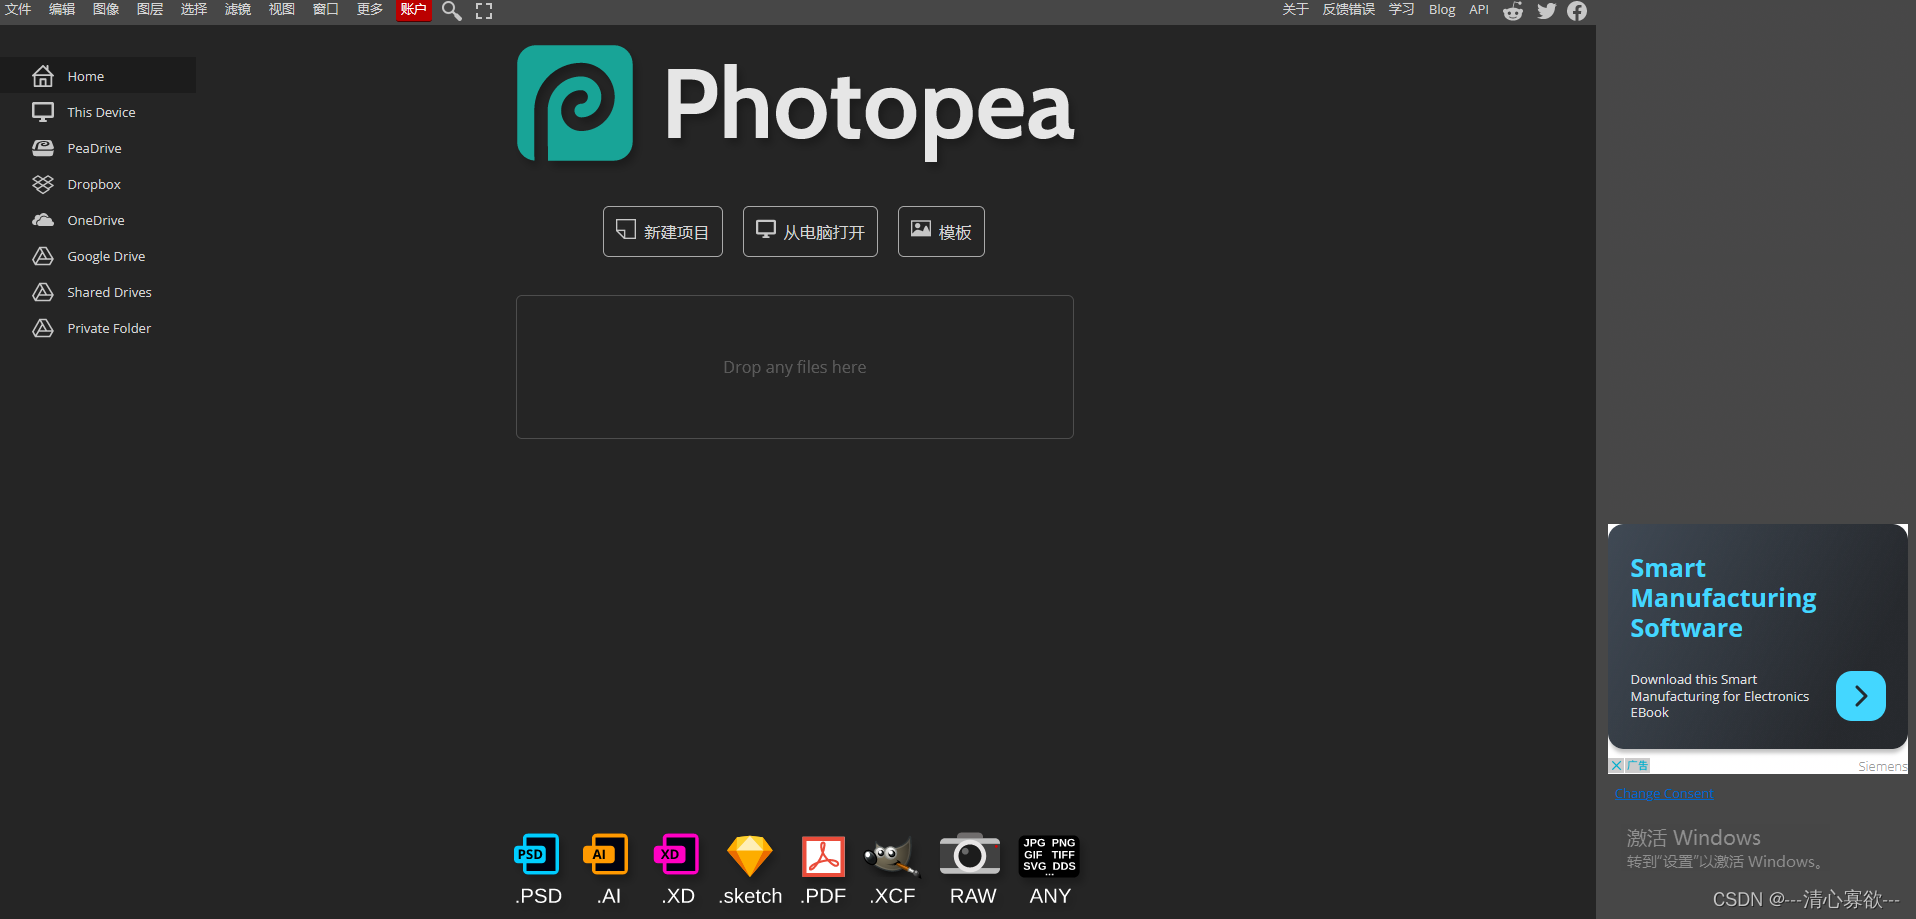The image size is (1916, 919).
Task: Open the 滤镜 menu
Action: [x=238, y=10]
